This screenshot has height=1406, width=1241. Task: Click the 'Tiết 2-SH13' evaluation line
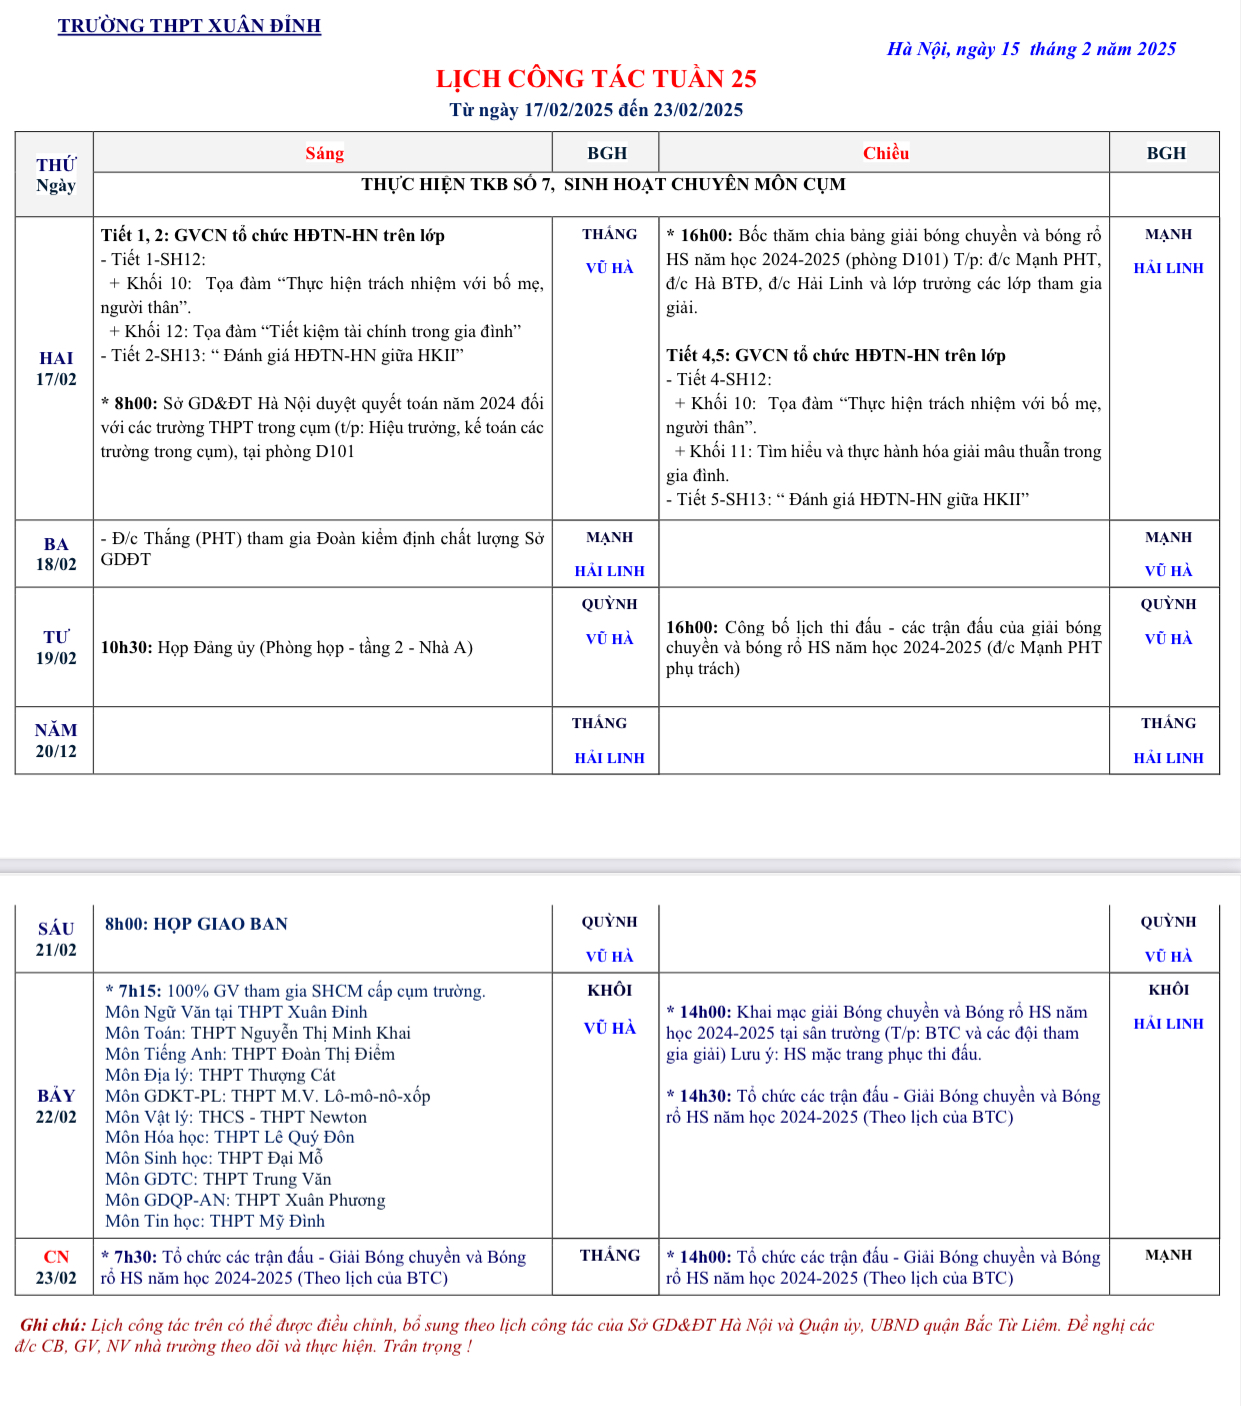coord(282,356)
